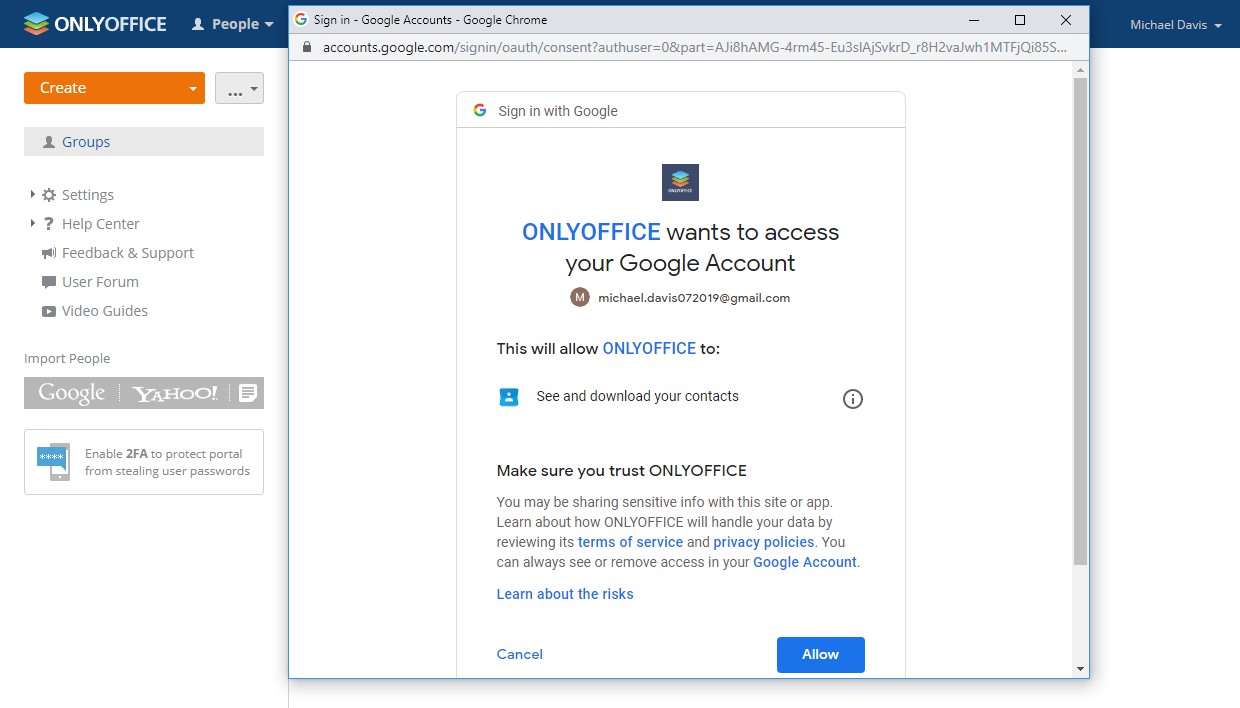This screenshot has height=708, width=1240.
Task: Import people from Google
Action: [x=71, y=393]
